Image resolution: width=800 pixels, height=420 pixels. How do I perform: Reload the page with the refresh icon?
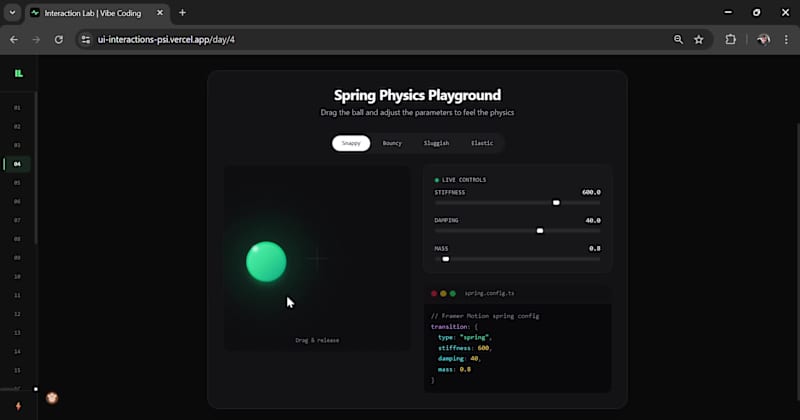click(59, 39)
